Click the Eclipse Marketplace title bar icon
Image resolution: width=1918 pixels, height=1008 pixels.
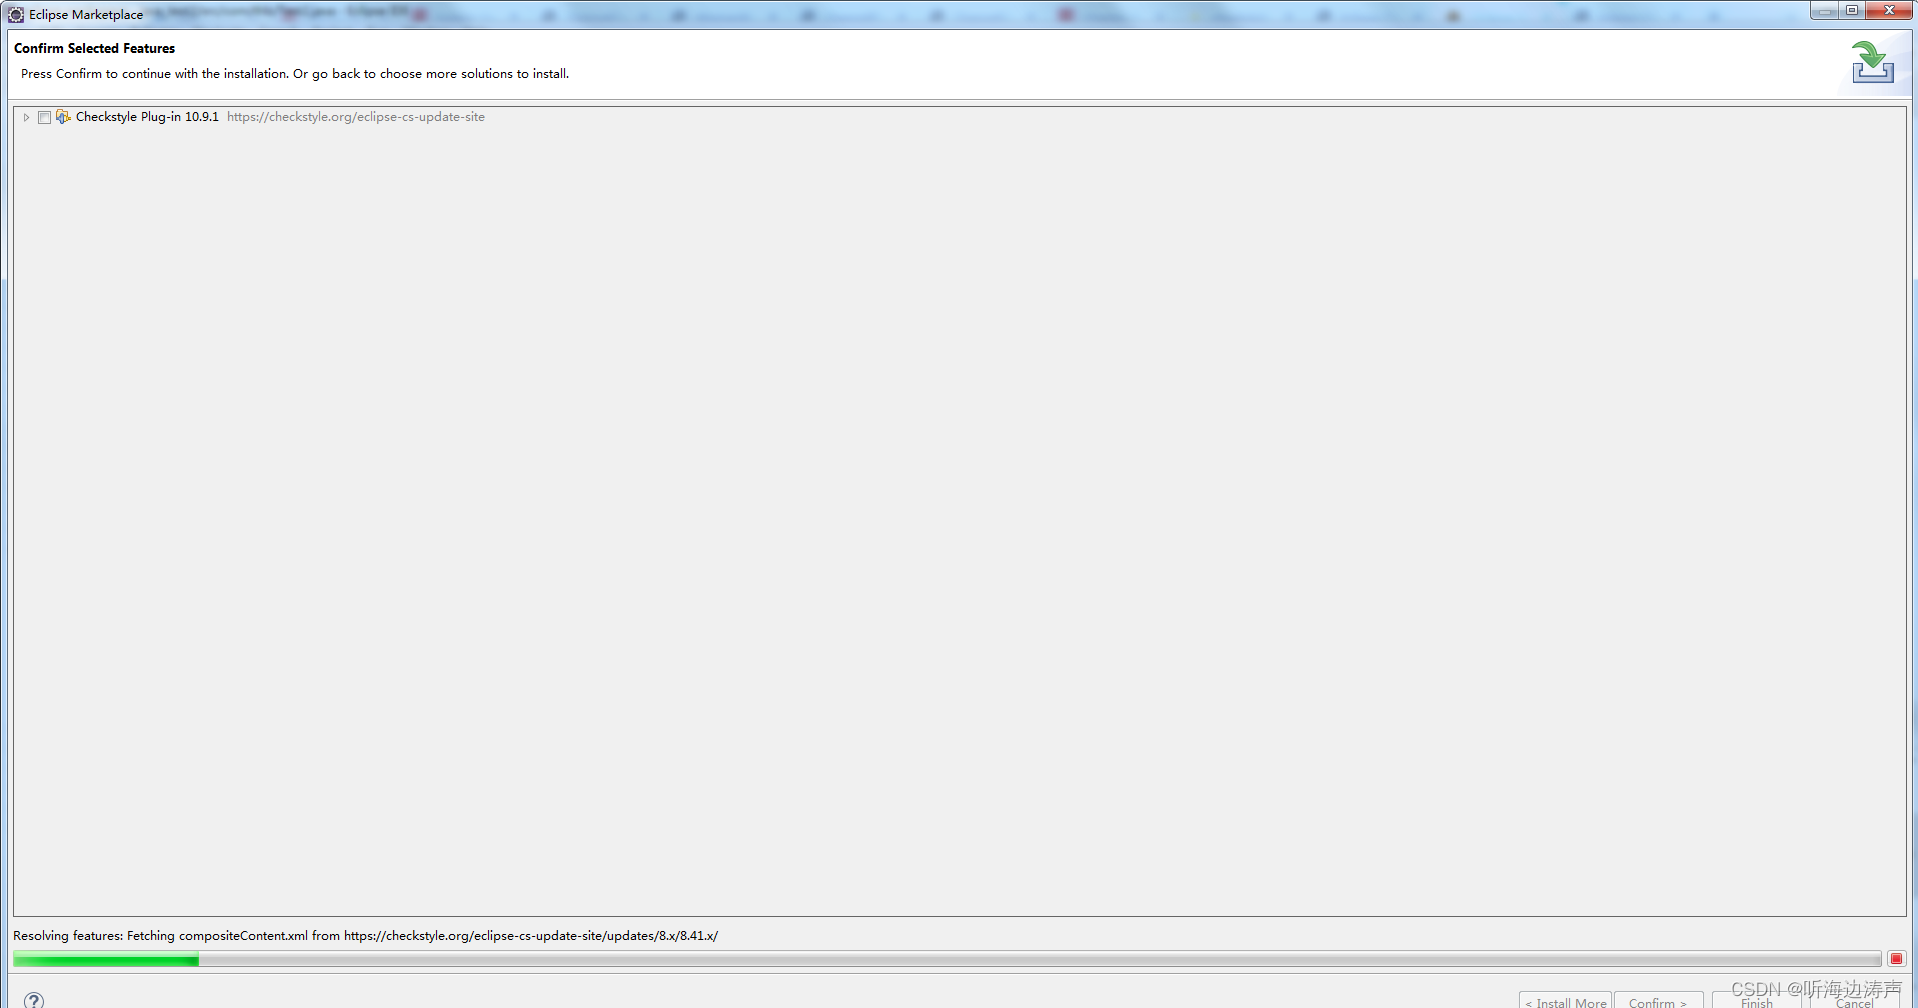pyautogui.click(x=16, y=15)
